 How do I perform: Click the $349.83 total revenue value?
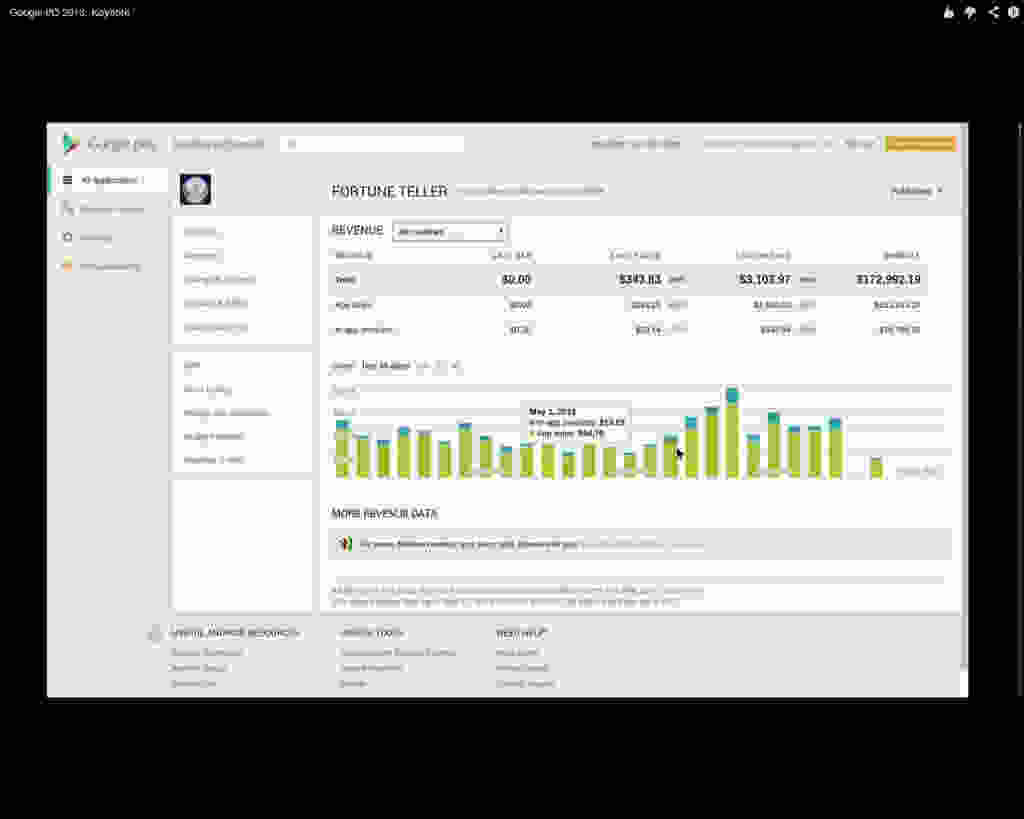tap(640, 280)
